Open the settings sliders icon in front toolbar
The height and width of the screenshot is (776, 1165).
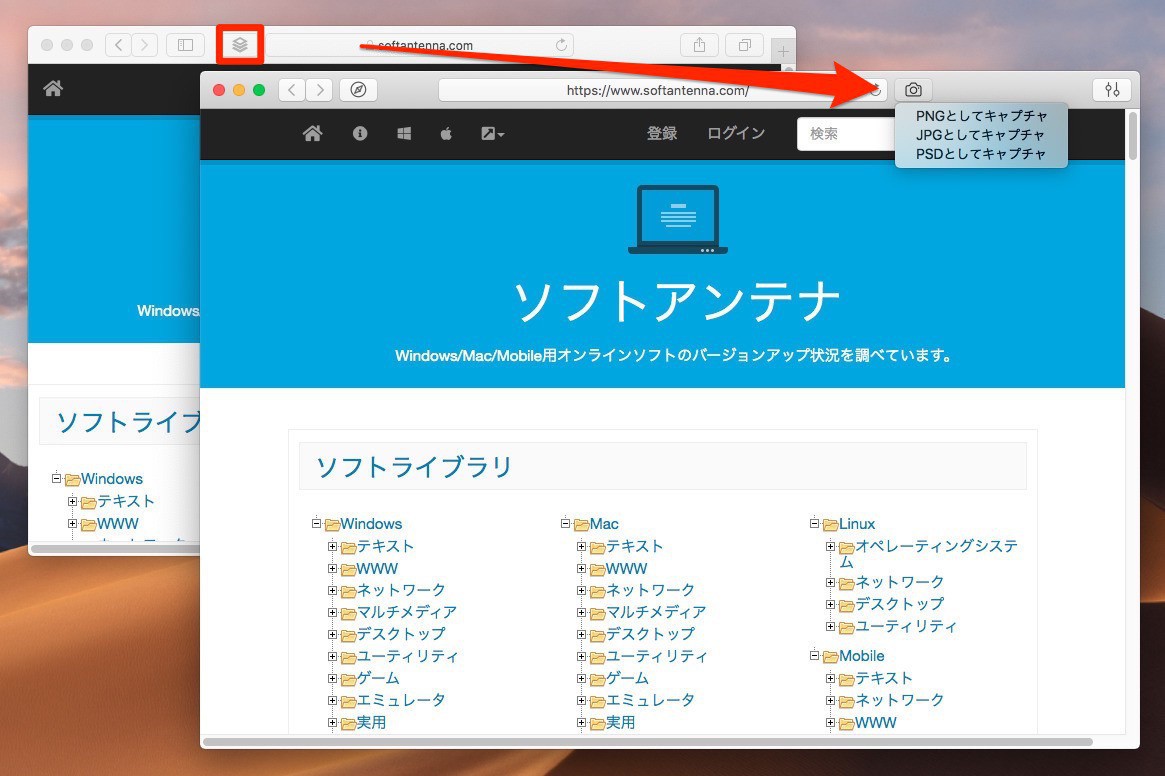coord(1112,90)
